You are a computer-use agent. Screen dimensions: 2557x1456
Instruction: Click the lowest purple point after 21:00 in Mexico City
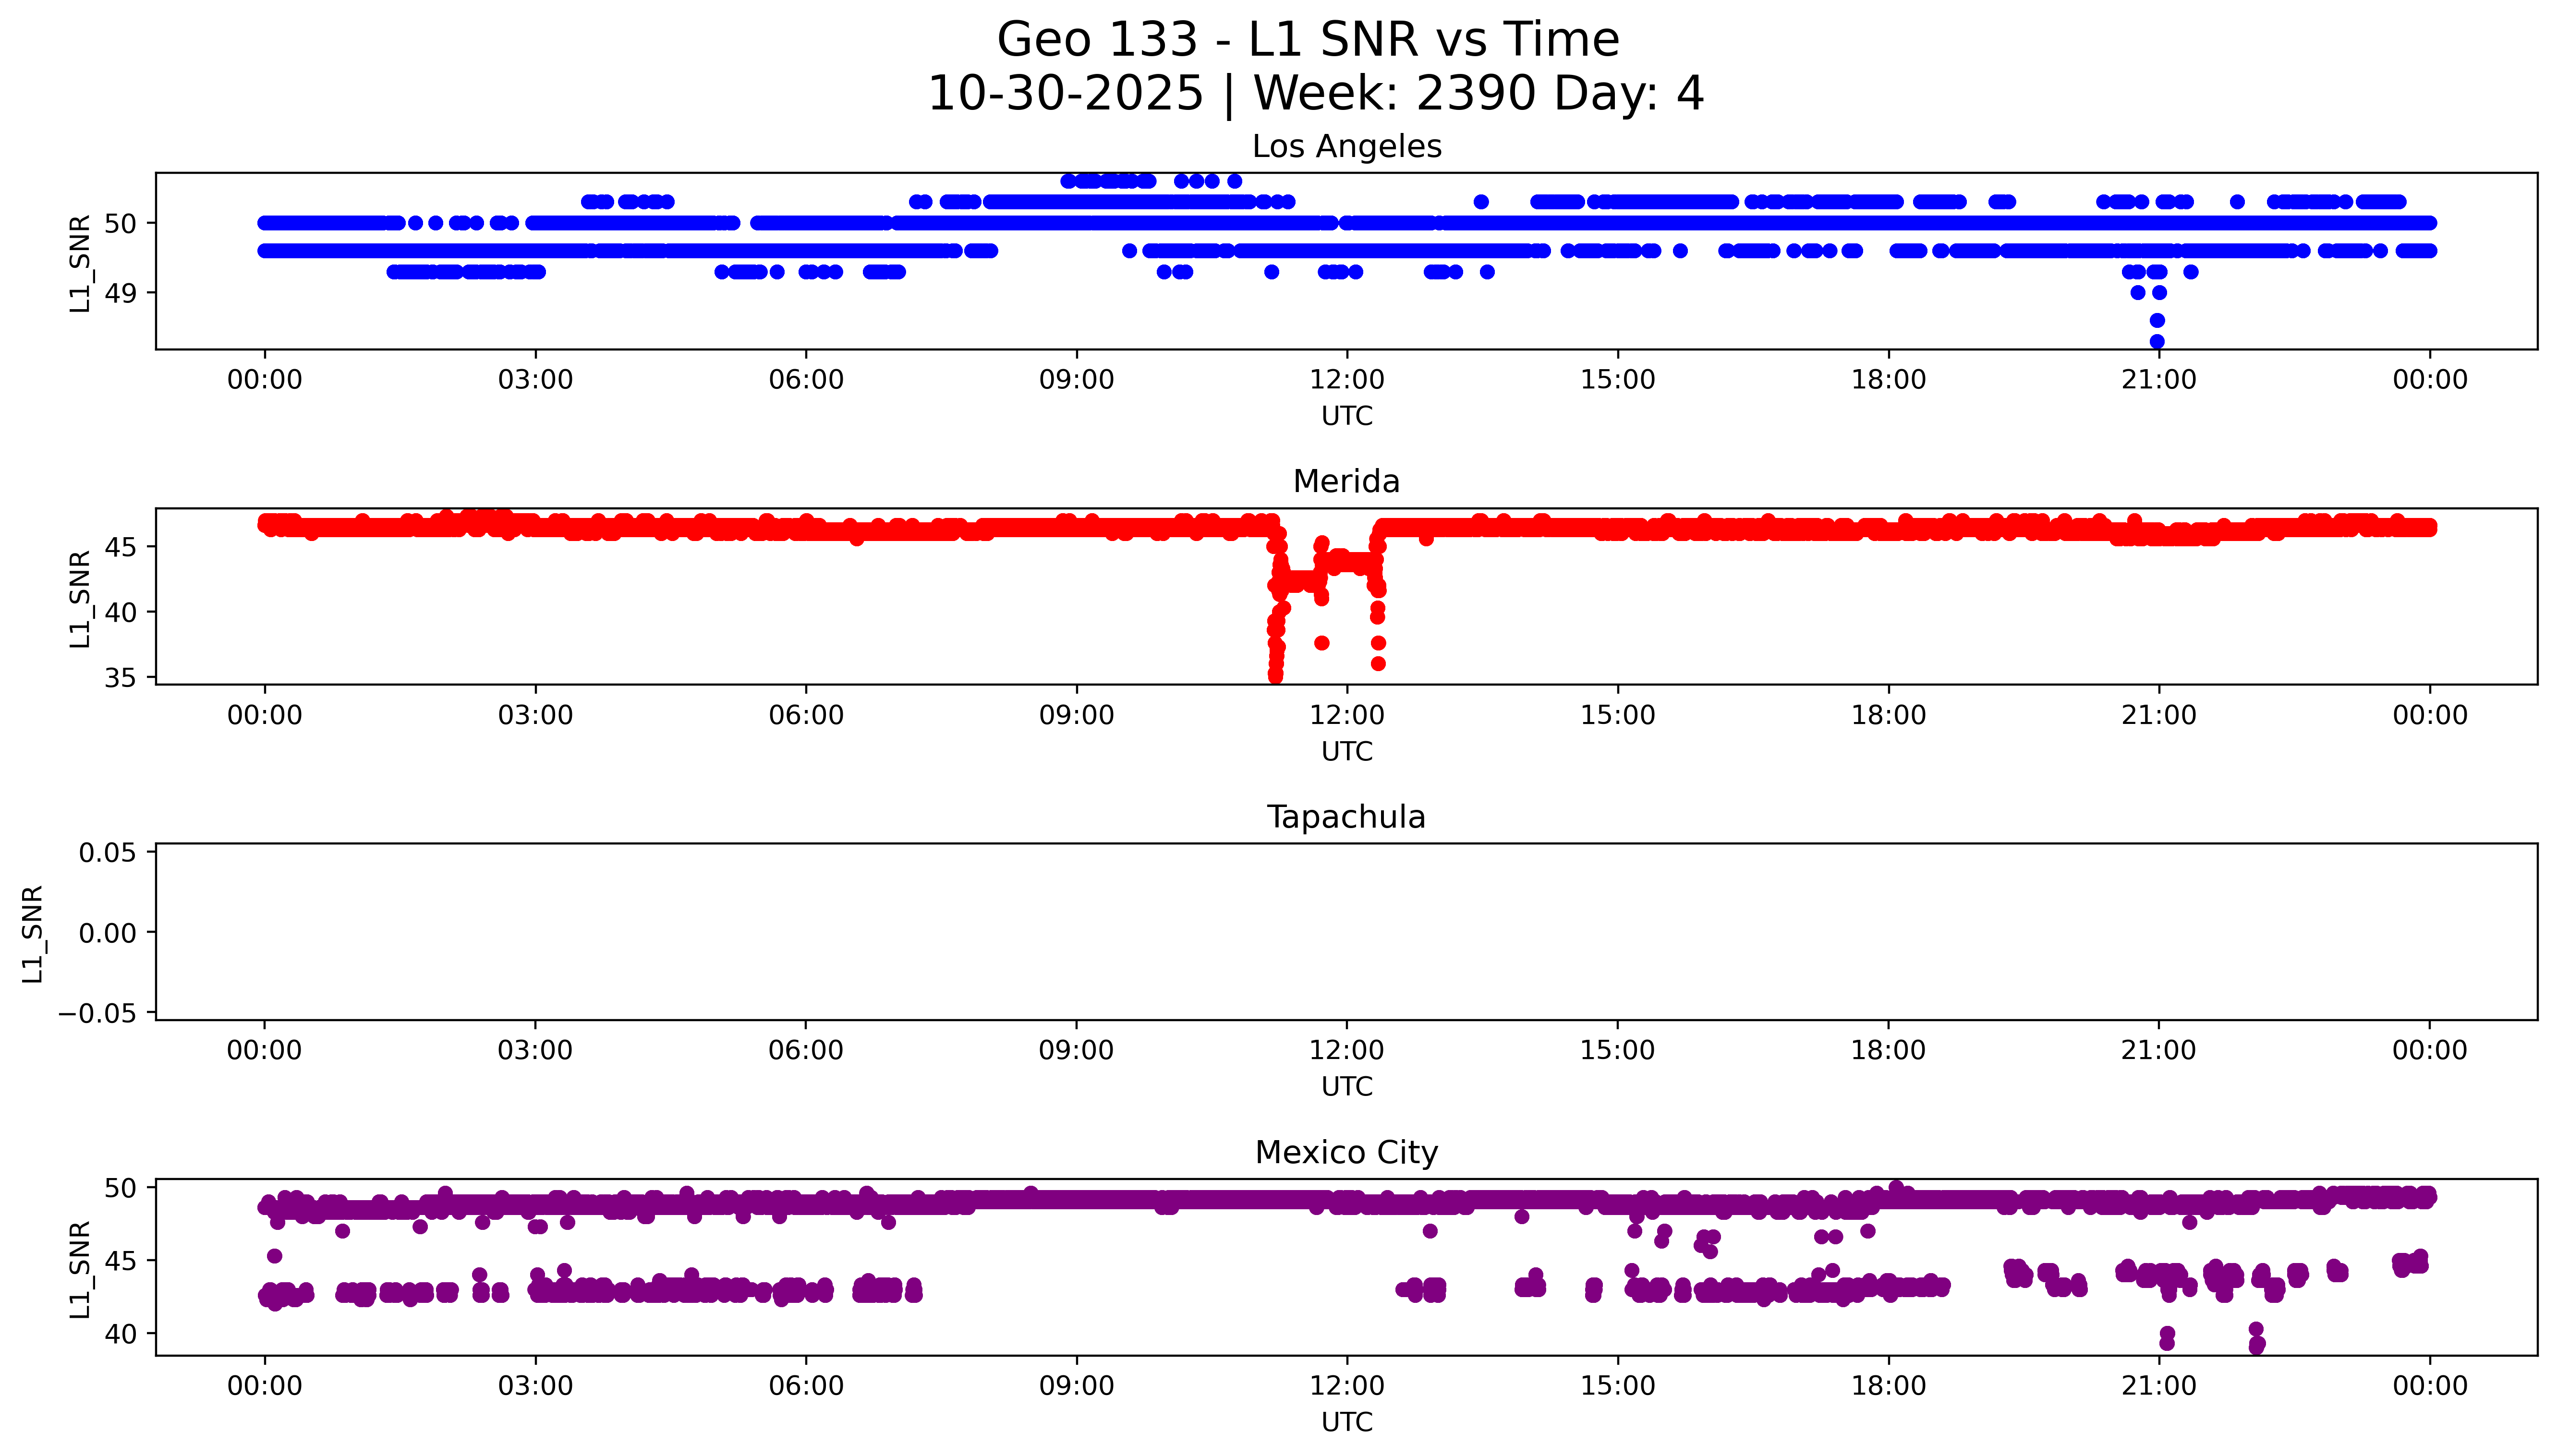pyautogui.click(x=2256, y=1346)
